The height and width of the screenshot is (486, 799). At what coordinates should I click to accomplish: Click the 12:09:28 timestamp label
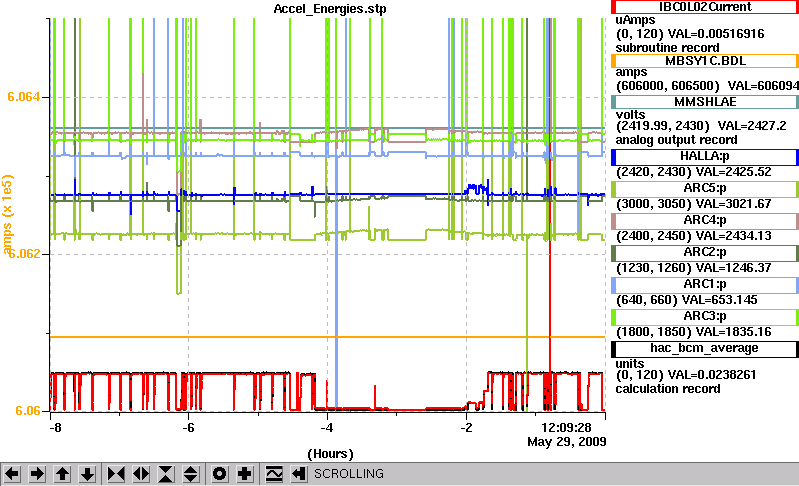pyautogui.click(x=566, y=427)
